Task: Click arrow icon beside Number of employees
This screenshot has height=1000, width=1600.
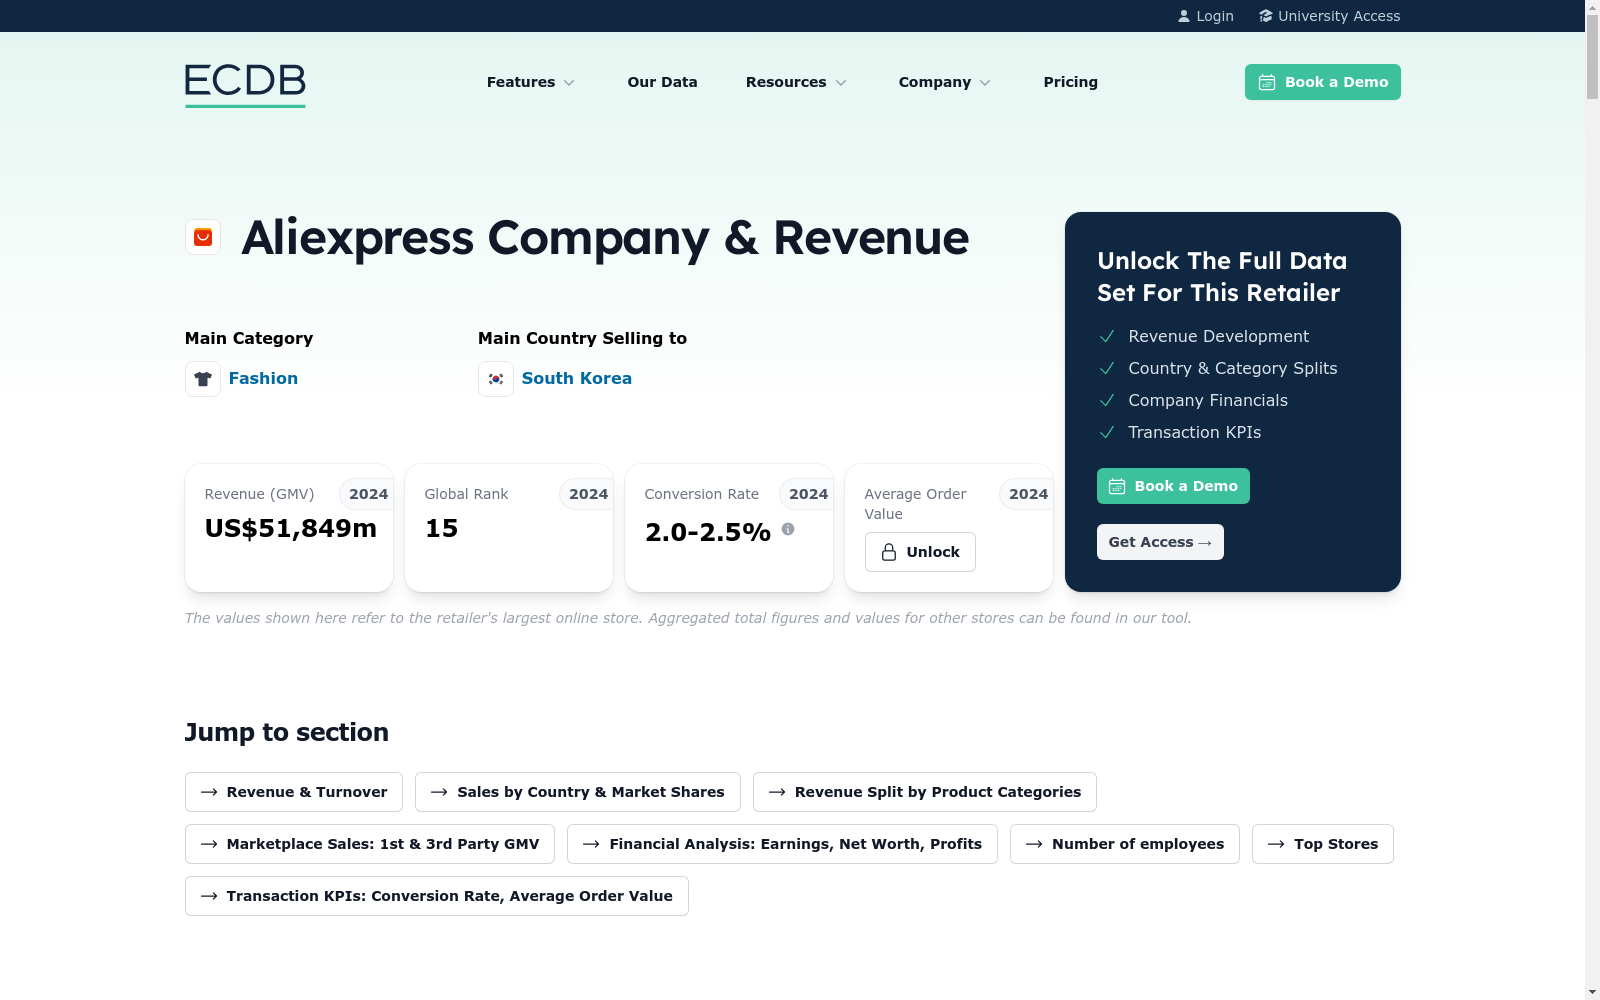Action: point(1034,844)
